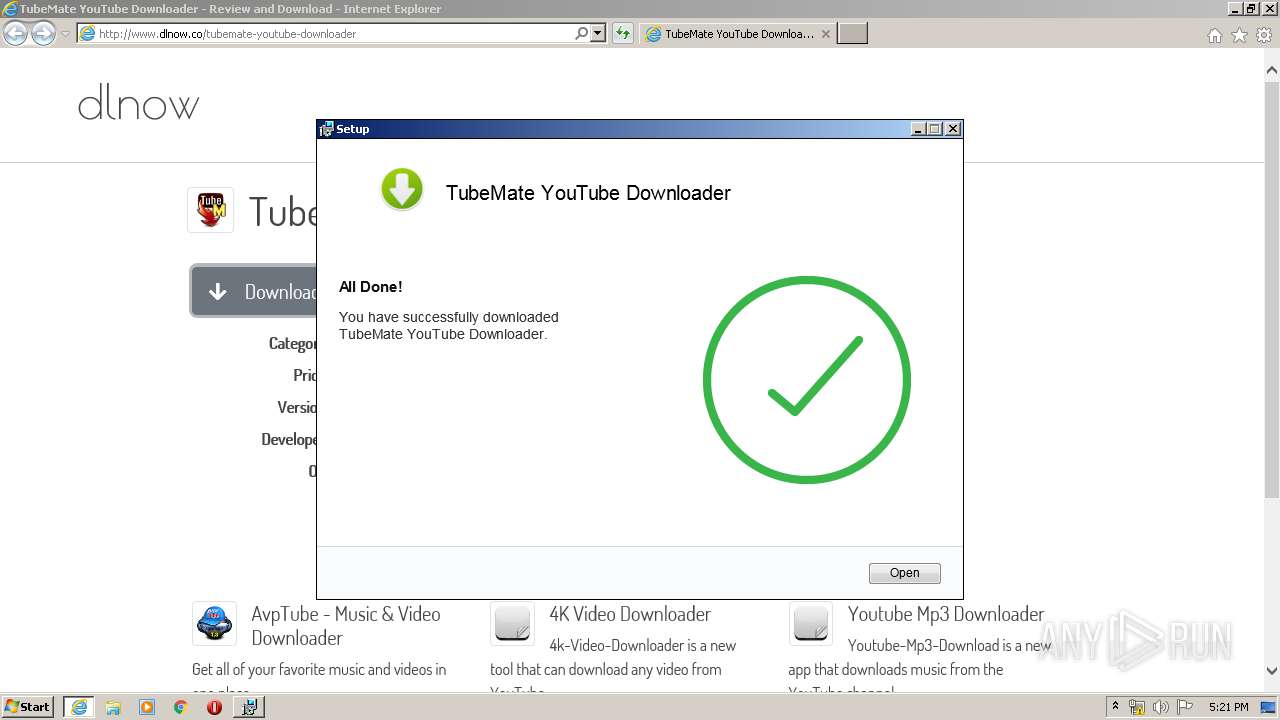Viewport: 1280px width, 720px height.
Task: Open Google Chrome from taskbar
Action: [181, 707]
